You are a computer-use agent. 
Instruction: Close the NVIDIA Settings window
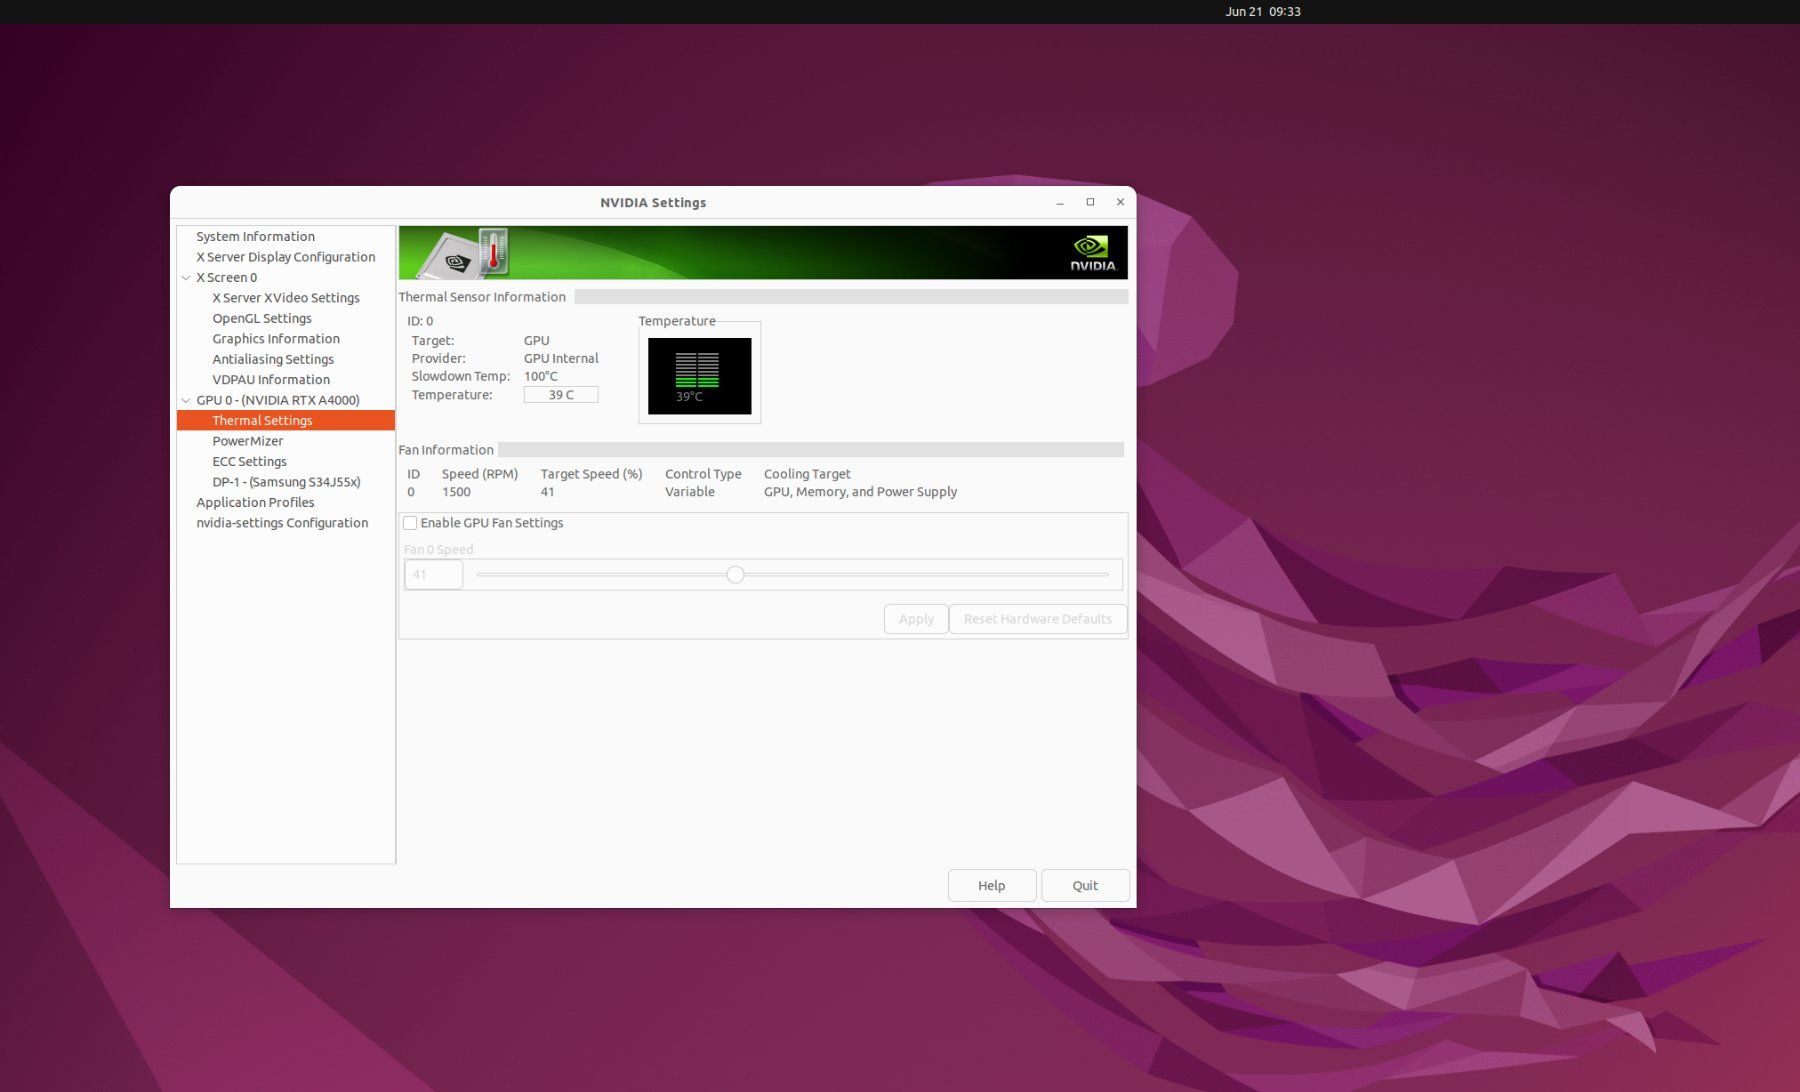coord(1120,202)
